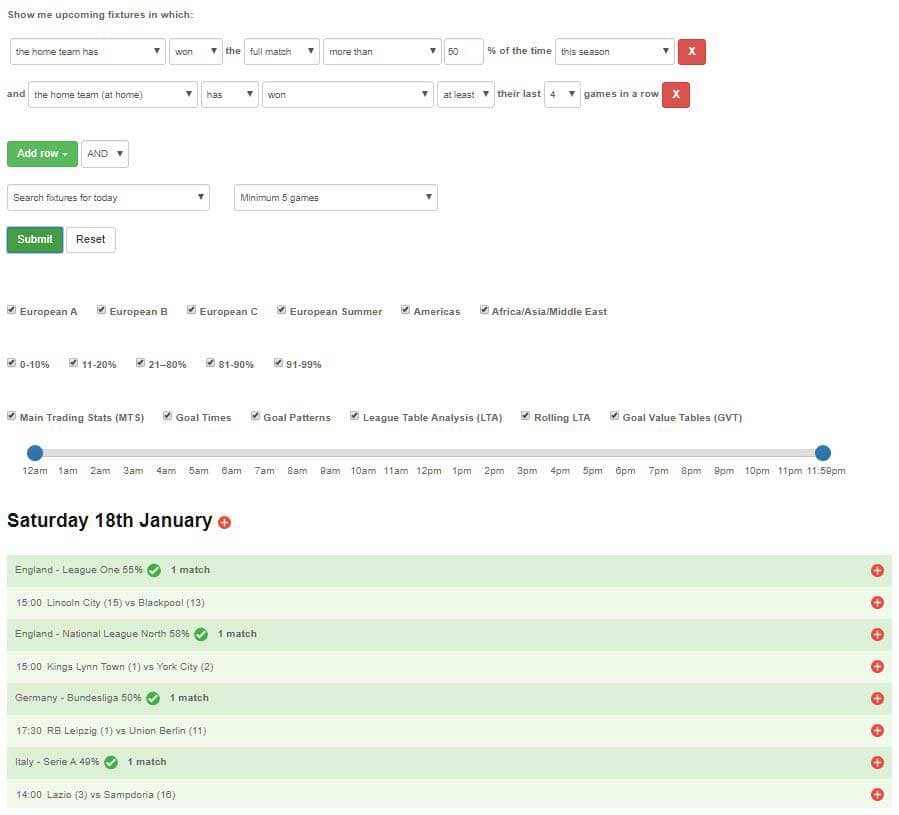Toggle Rolling LTA checkbox
The image size is (899, 815).
pos(526,416)
